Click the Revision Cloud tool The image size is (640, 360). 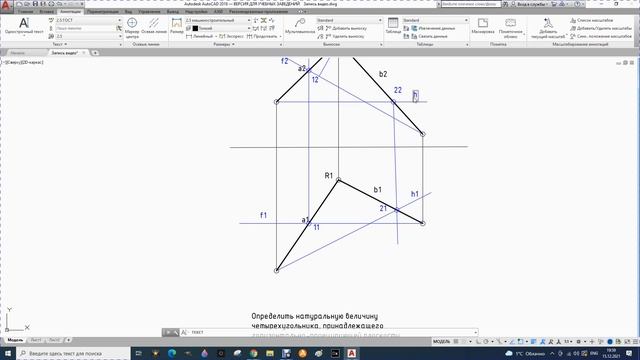click(x=510, y=28)
